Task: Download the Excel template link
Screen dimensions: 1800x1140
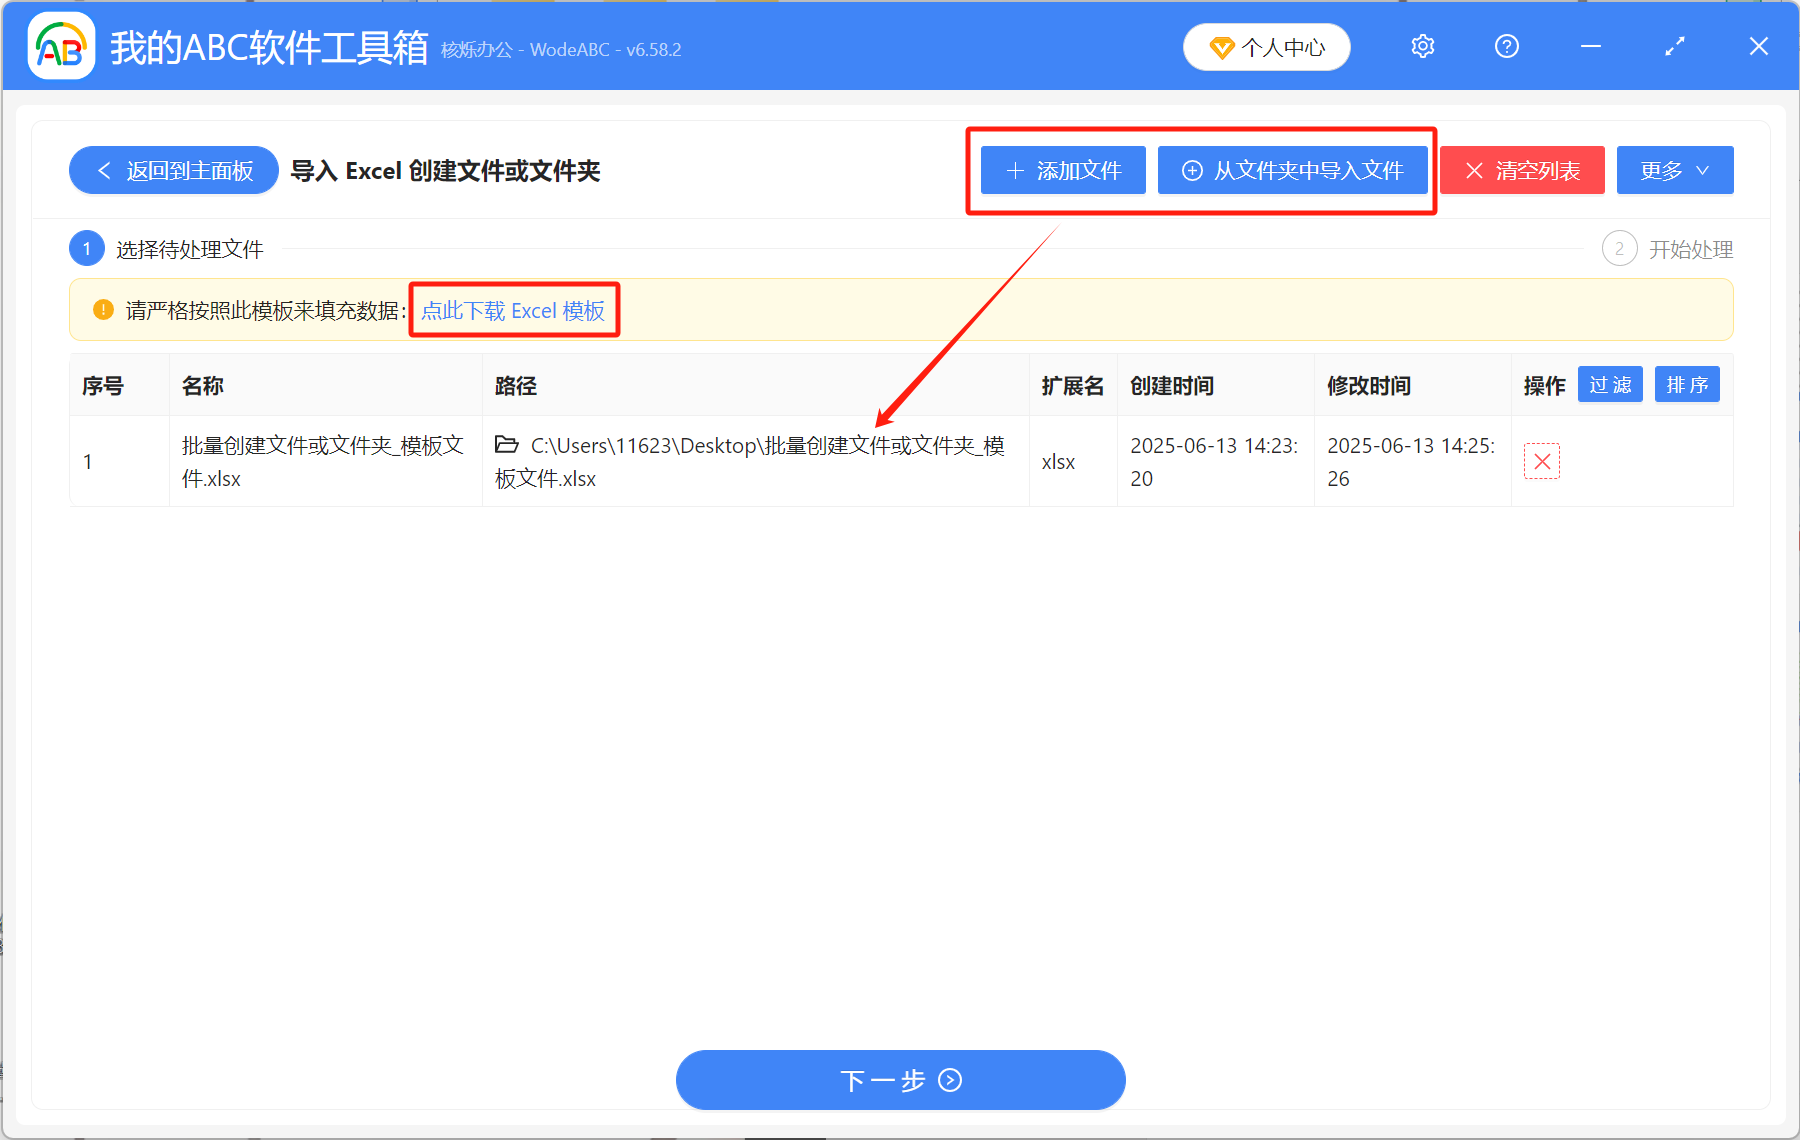Action: click(x=512, y=311)
